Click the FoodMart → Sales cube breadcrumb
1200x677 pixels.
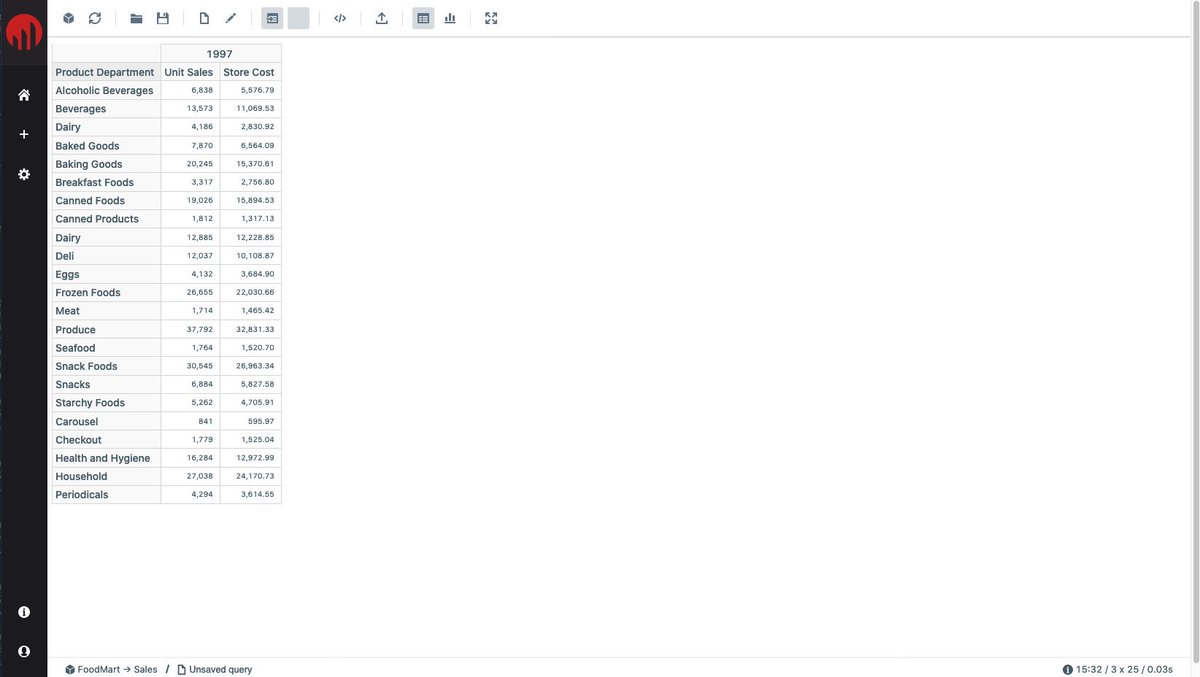pyautogui.click(x=111, y=669)
